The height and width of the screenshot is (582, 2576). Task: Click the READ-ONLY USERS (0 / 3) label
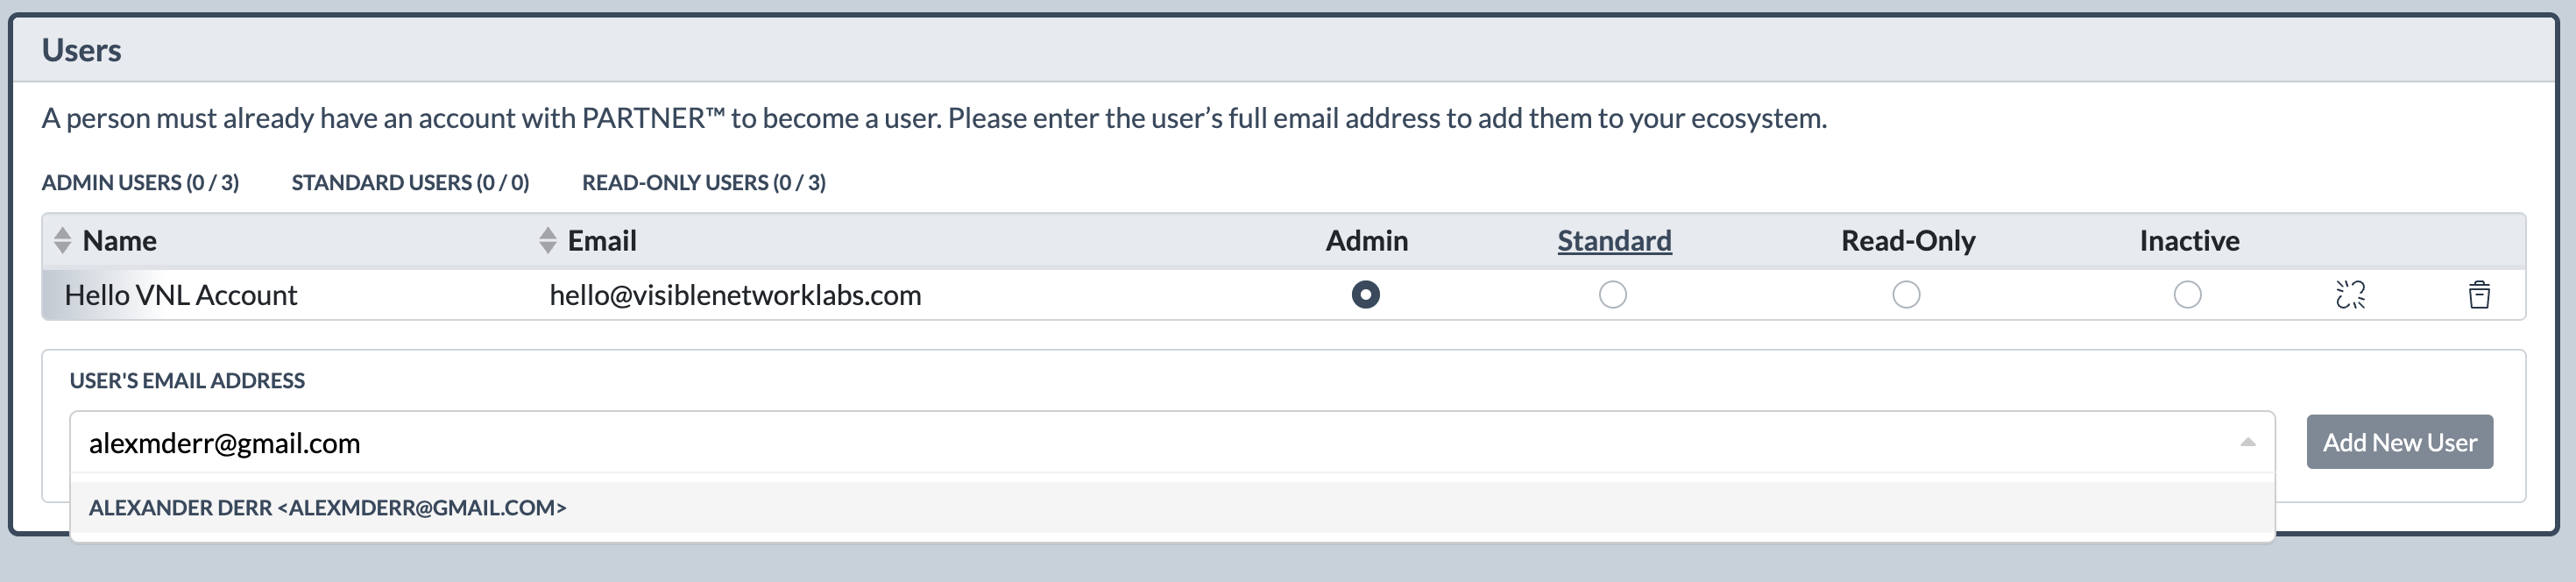[704, 183]
